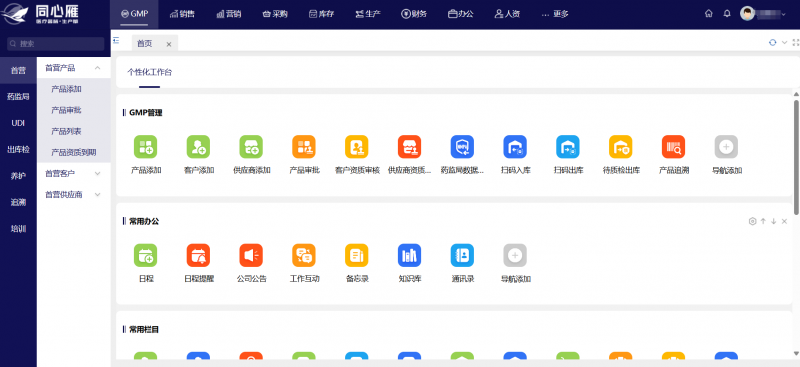Switch to the 库存 top menu
The image size is (800, 367).
click(x=321, y=14)
